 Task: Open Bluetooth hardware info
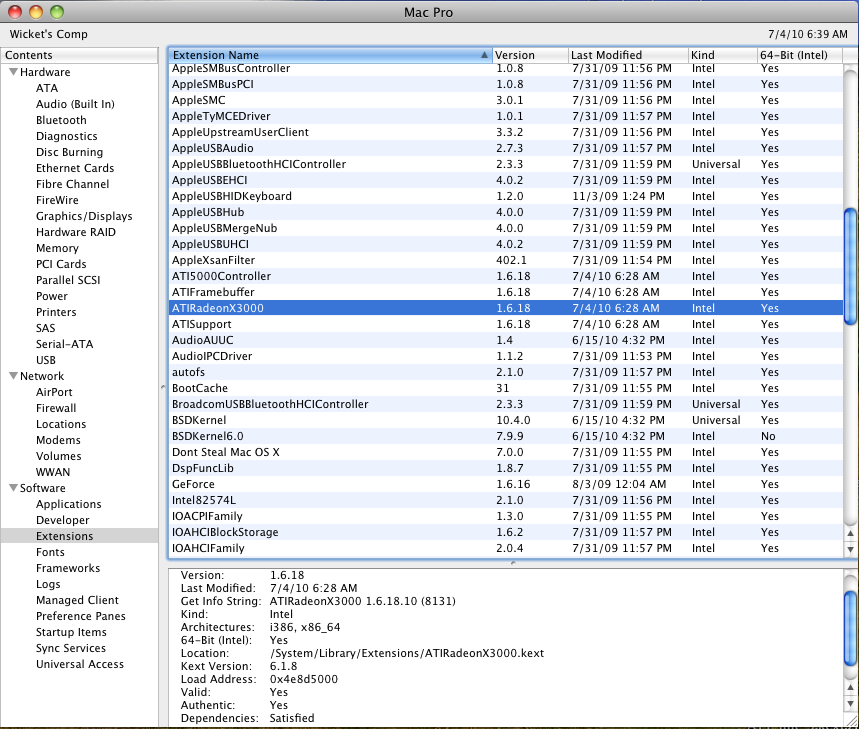[61, 120]
